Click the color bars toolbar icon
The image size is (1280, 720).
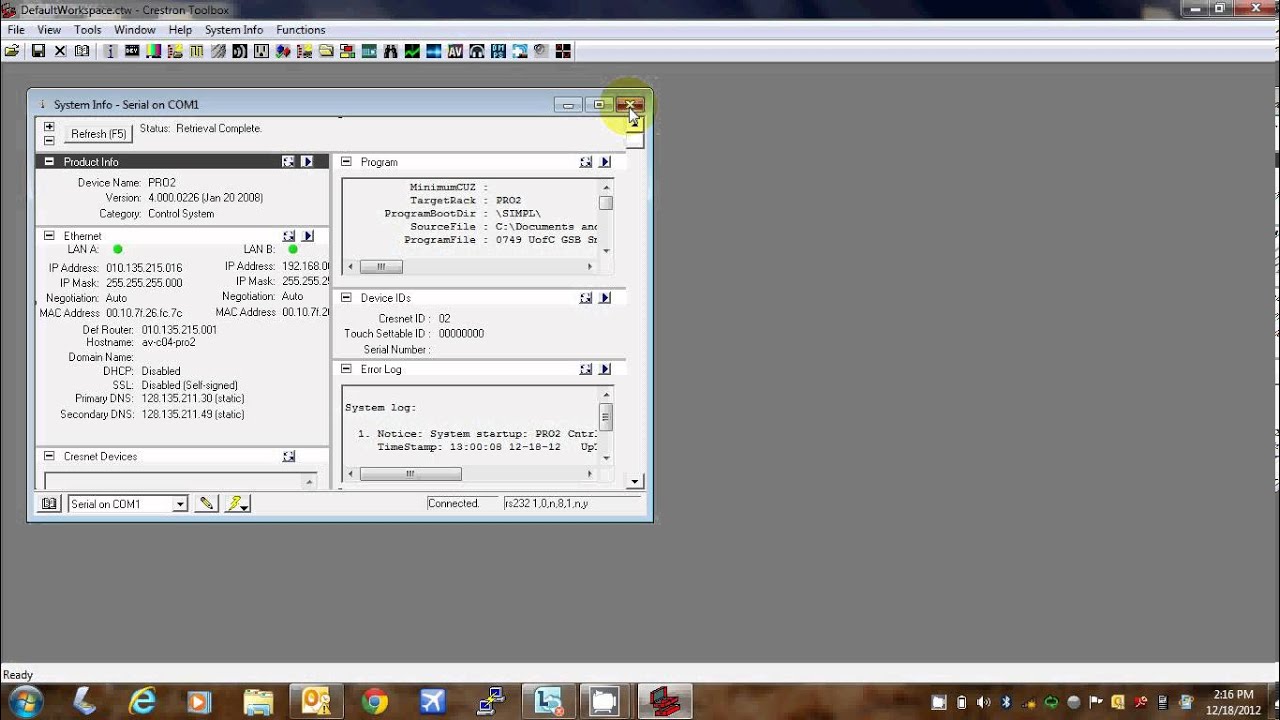153,51
